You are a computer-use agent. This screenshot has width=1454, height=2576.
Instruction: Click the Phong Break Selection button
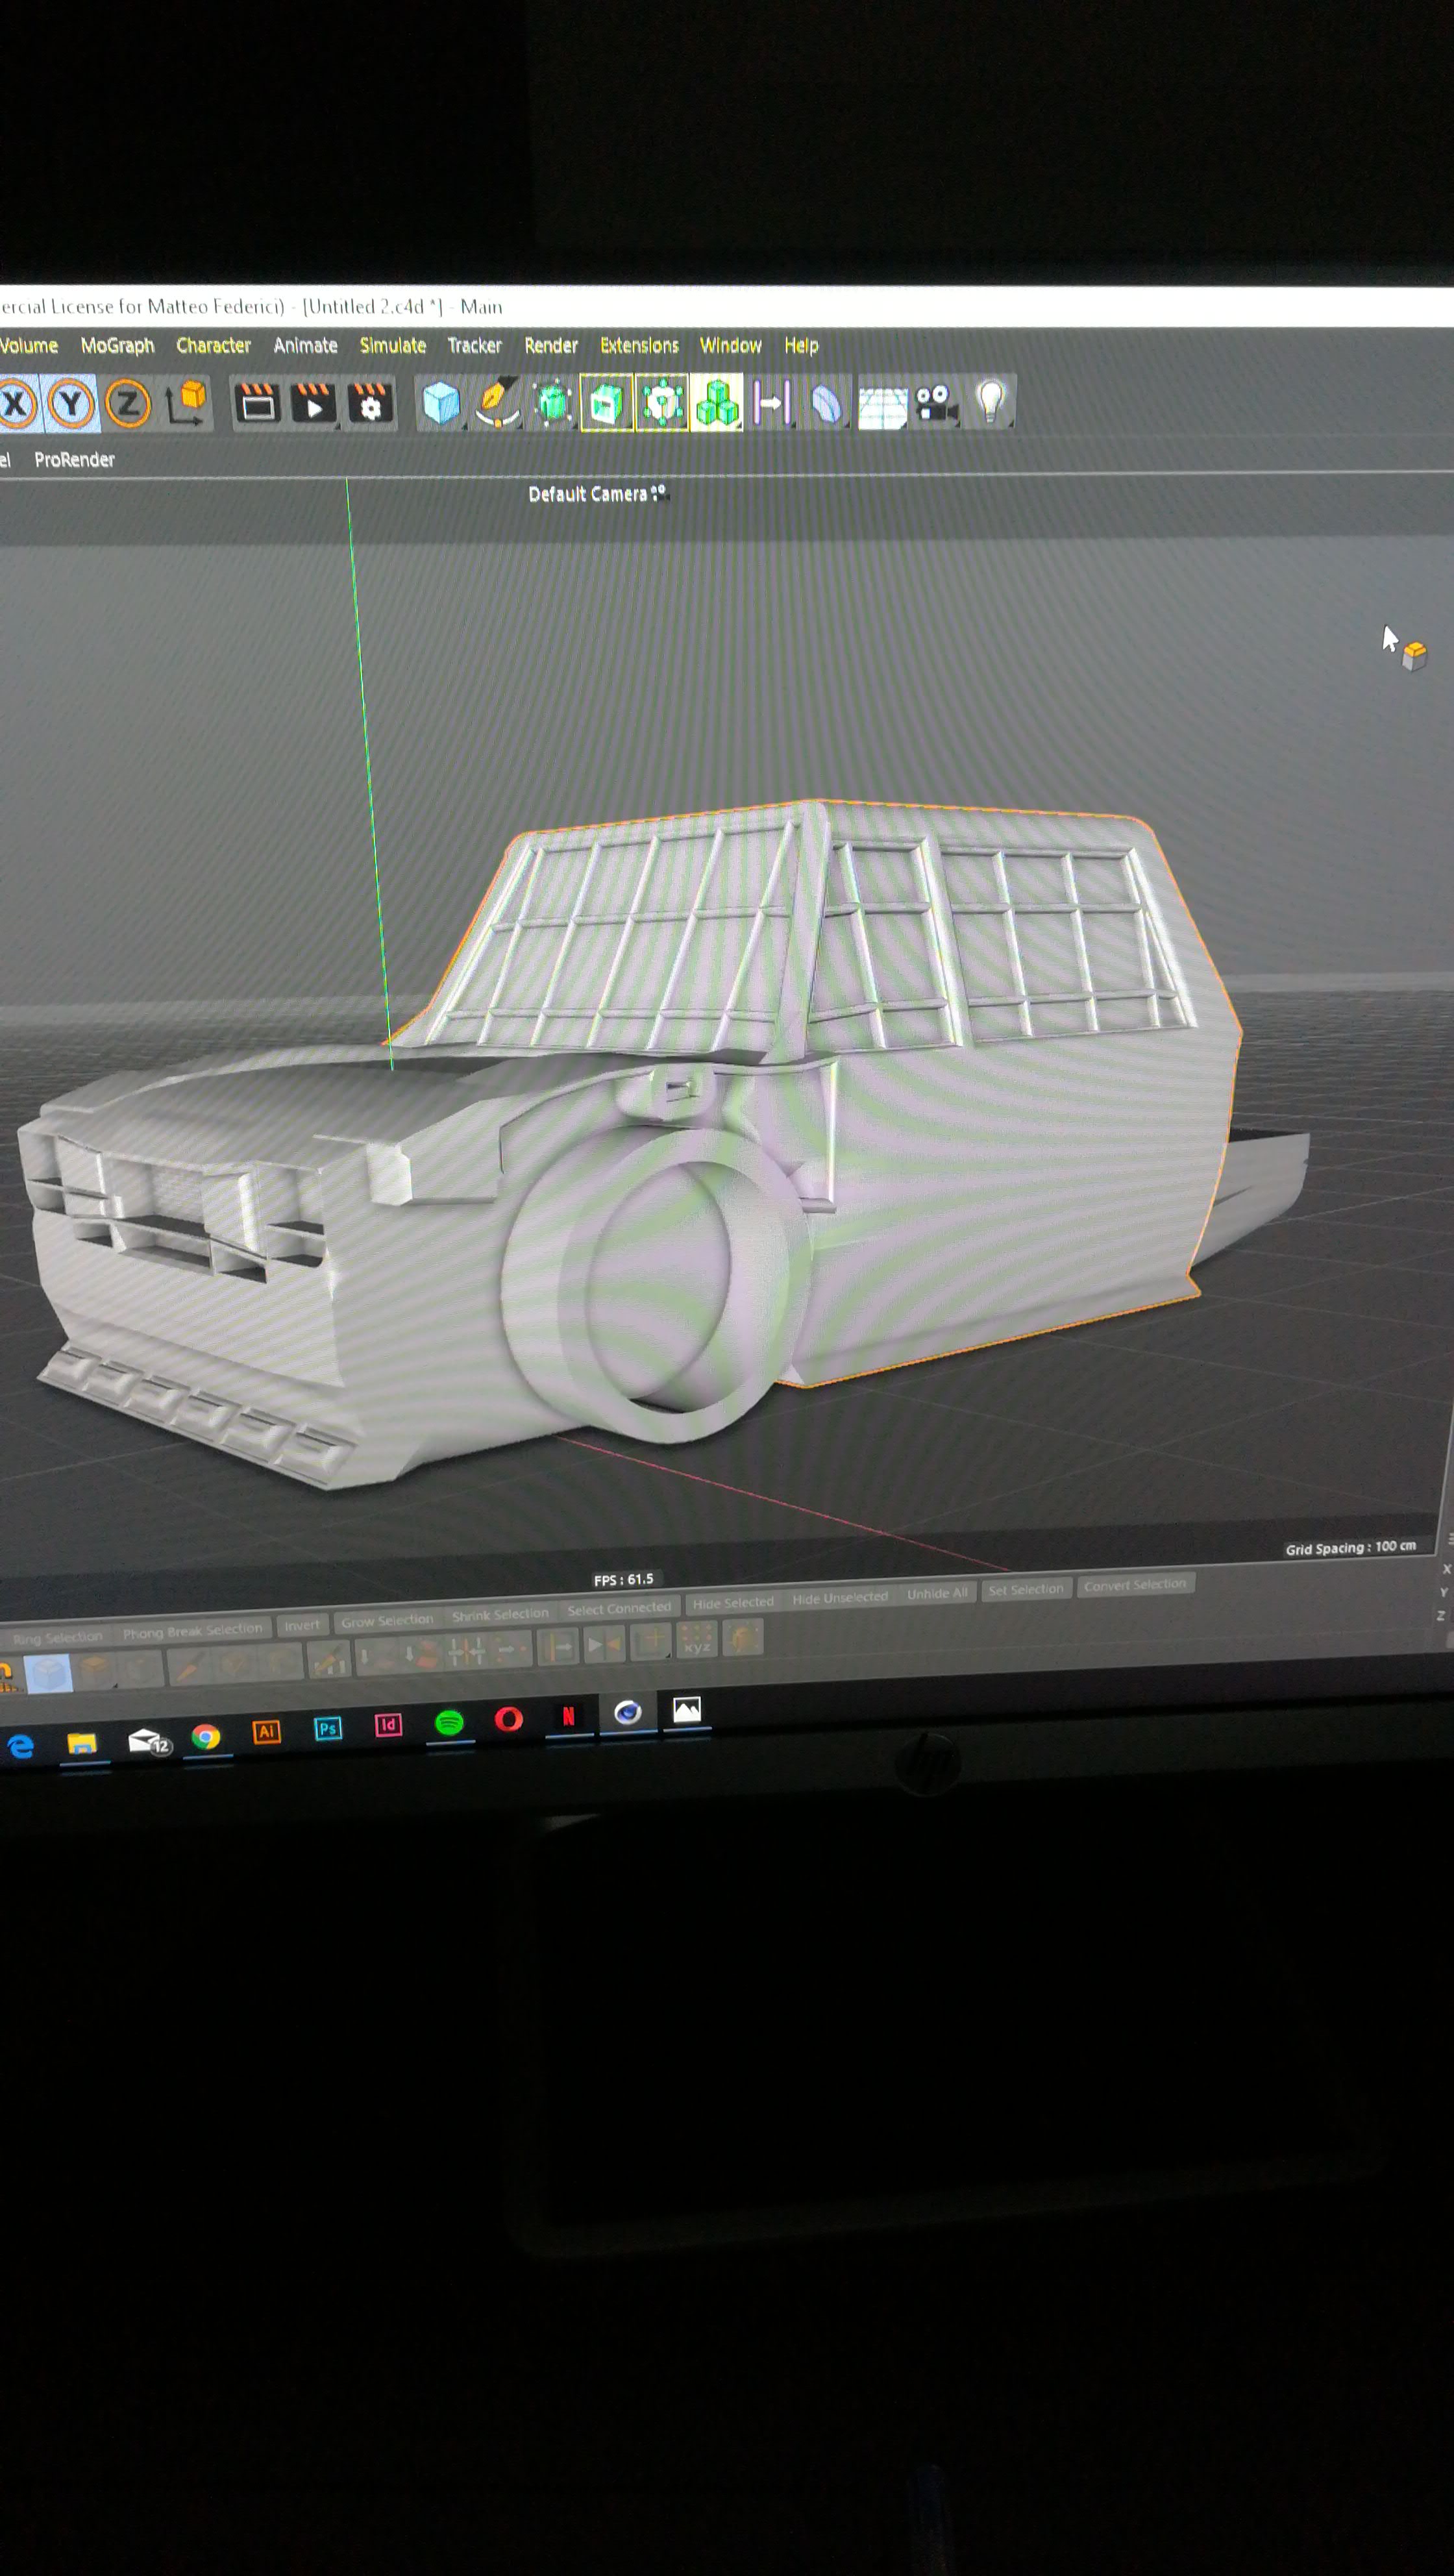pos(192,1631)
